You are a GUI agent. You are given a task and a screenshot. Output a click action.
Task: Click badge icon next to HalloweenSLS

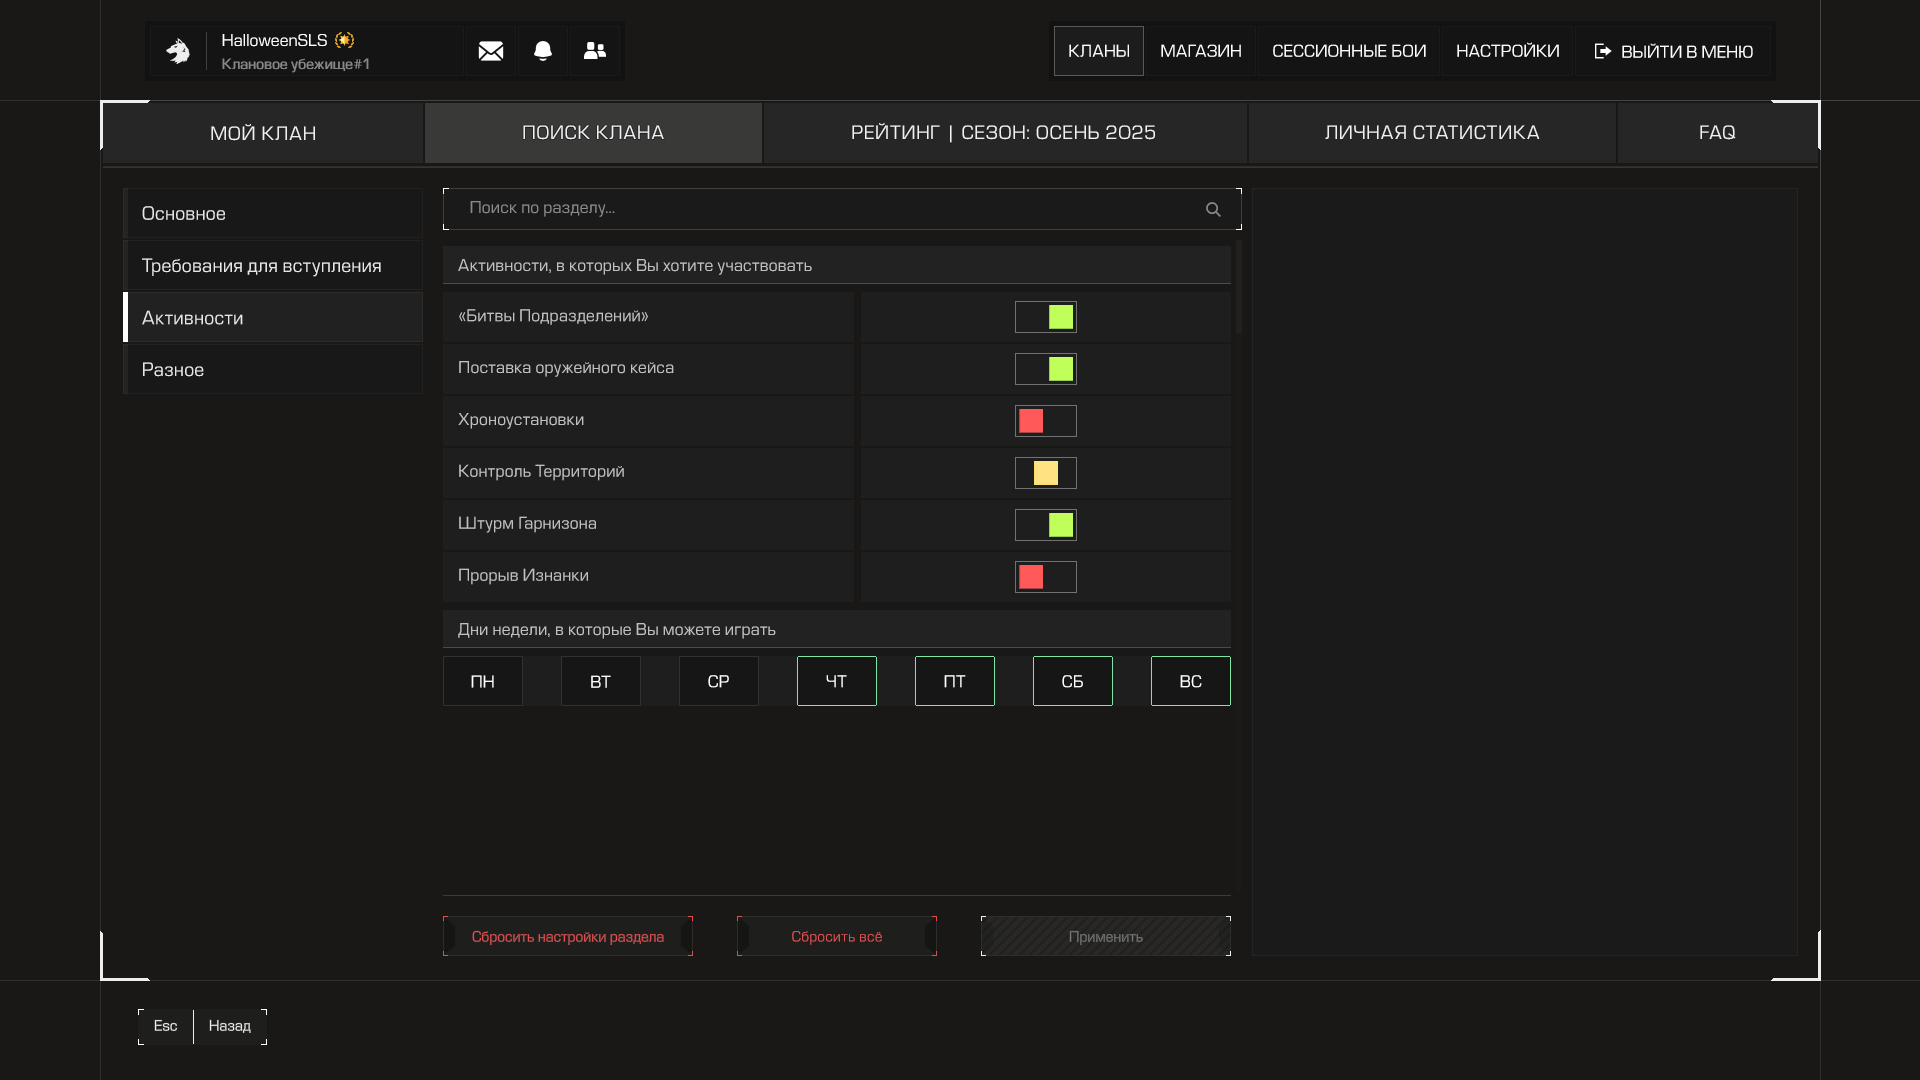click(x=345, y=40)
